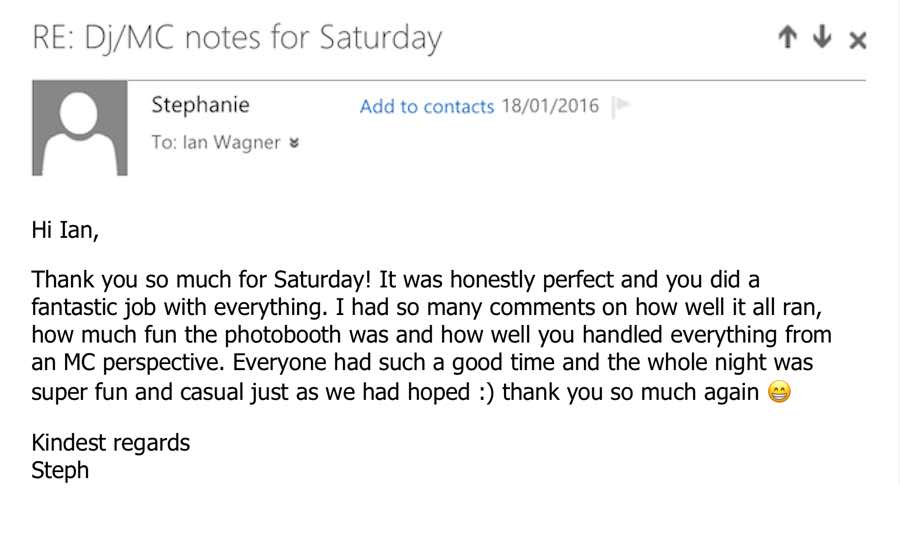900x553 pixels.
Task: Click the Kindest regards closing line
Action: (x=110, y=442)
